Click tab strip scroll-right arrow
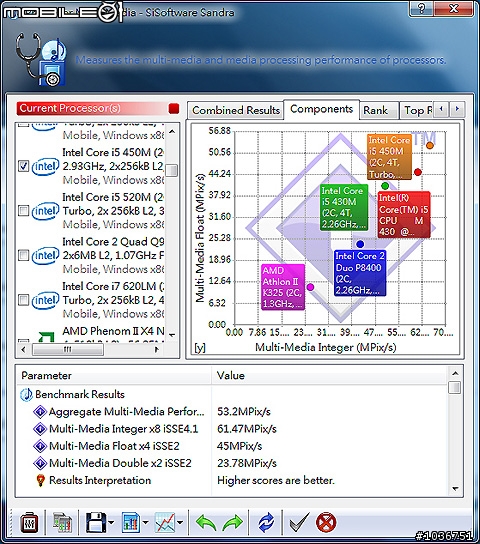The height and width of the screenshot is (544, 480). pyautogui.click(x=457, y=109)
